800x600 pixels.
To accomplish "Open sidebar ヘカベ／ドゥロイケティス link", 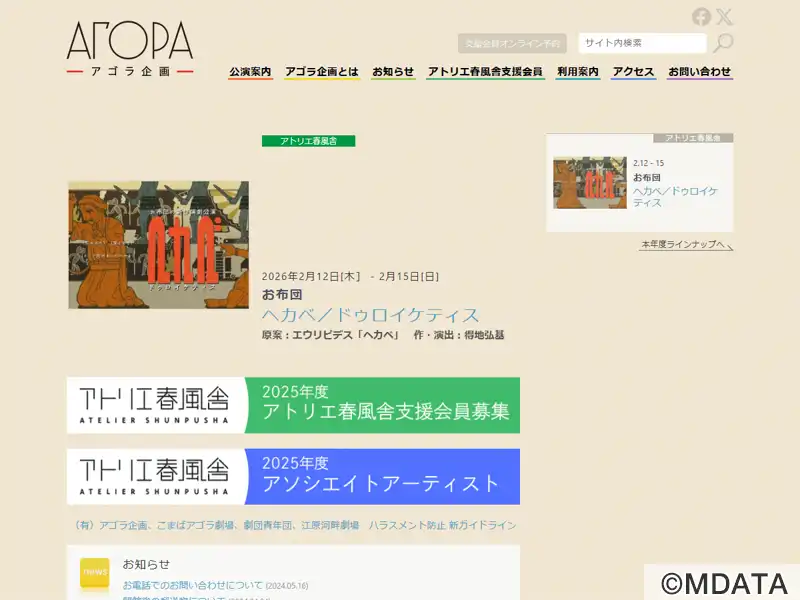I will click(x=676, y=197).
